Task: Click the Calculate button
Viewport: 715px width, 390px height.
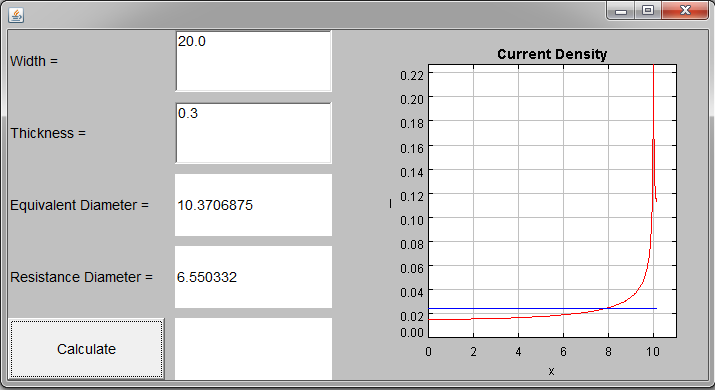Action: click(x=86, y=348)
